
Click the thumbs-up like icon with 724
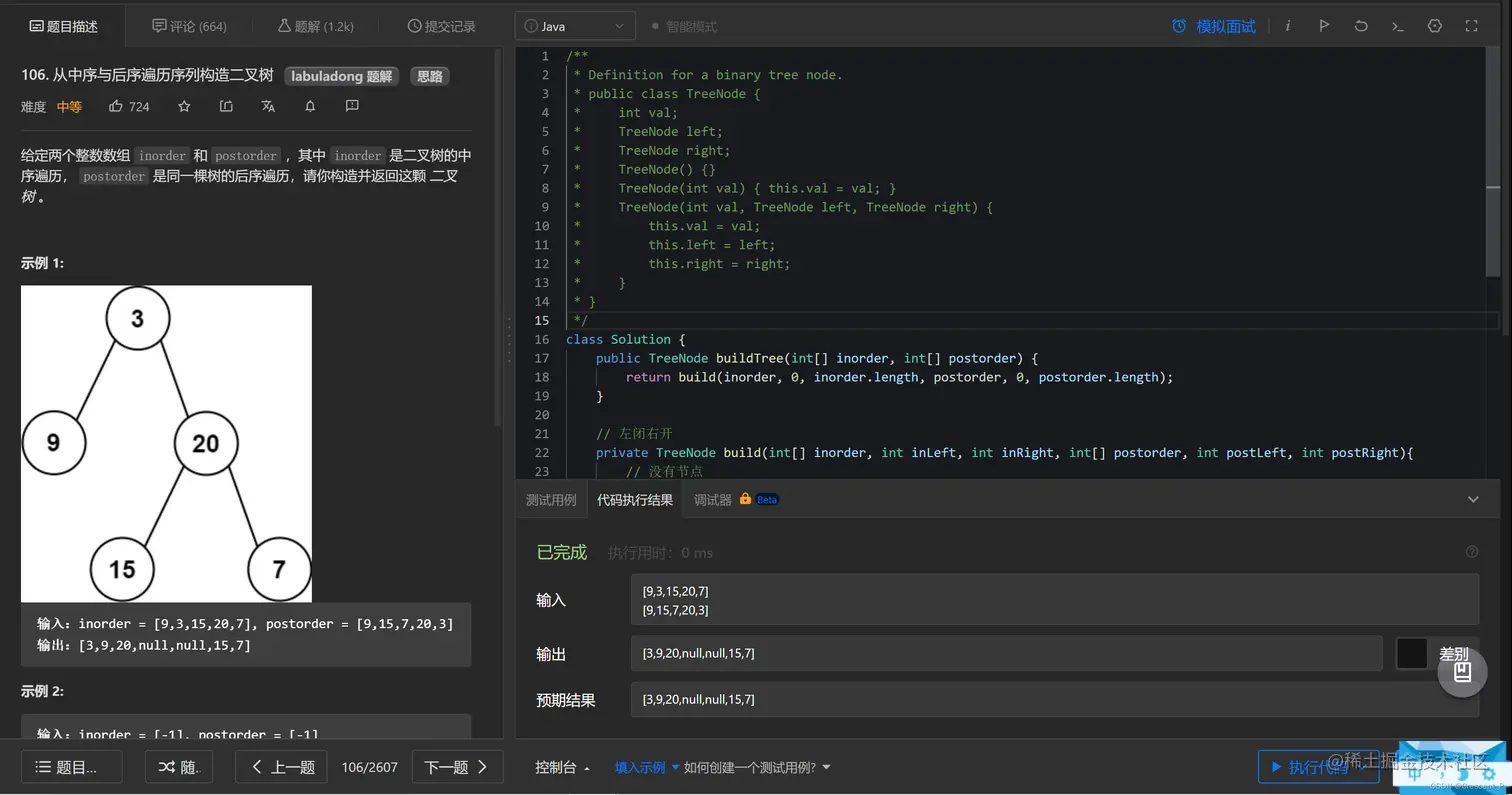[115, 106]
